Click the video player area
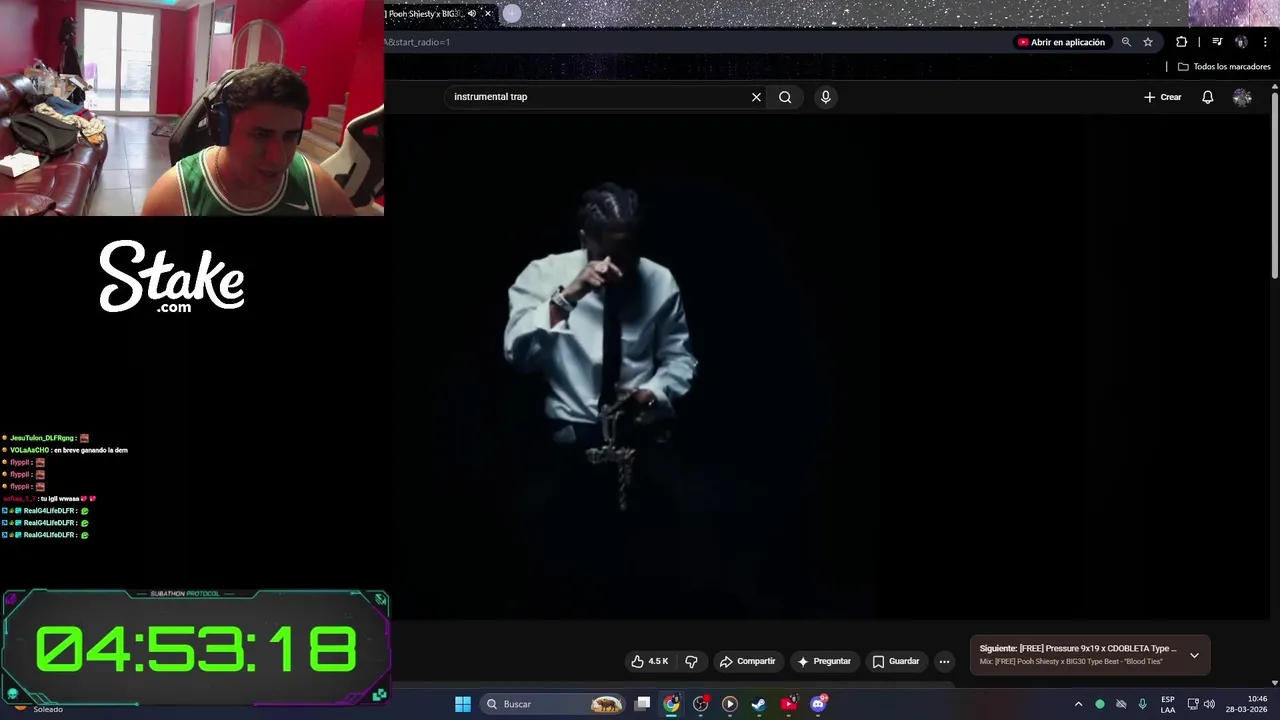 coord(828,368)
